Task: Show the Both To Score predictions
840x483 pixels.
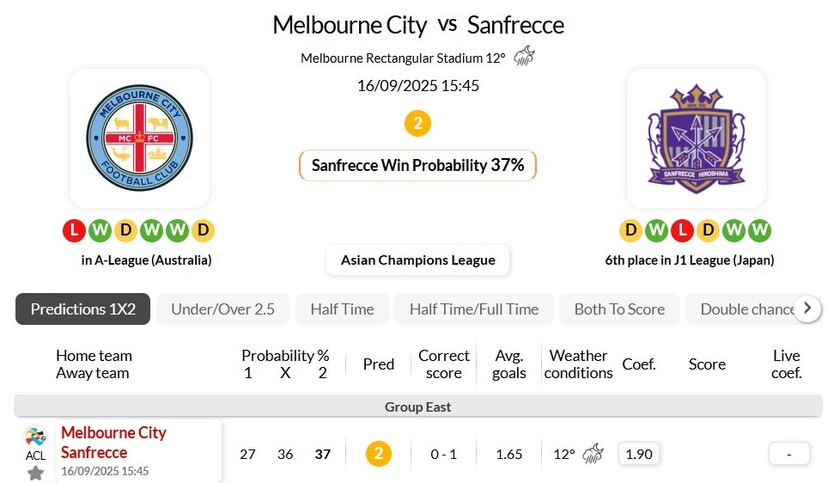Action: [x=619, y=309]
